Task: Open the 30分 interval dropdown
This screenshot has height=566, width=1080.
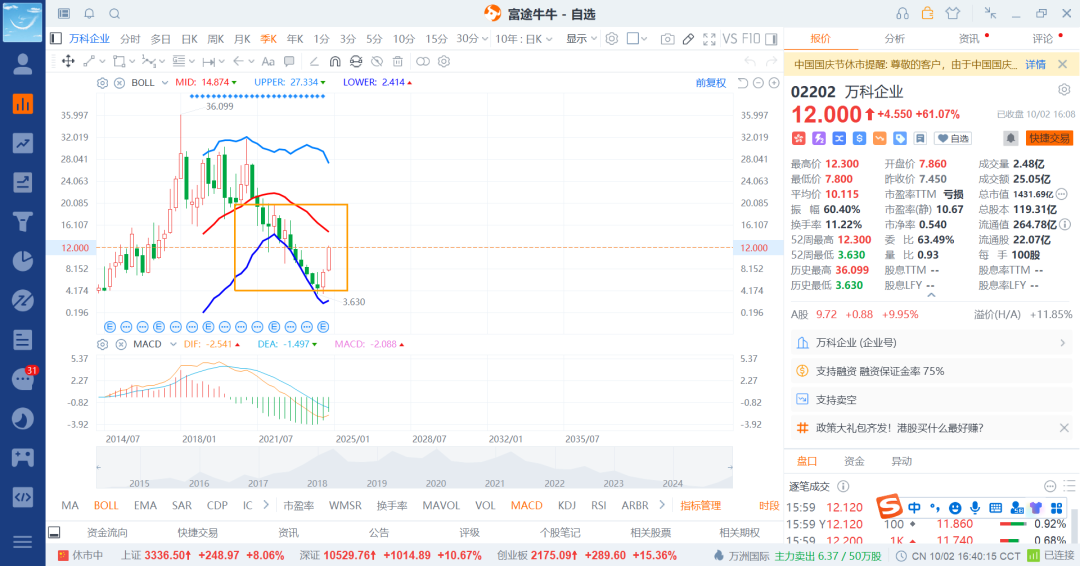Action: (472, 39)
